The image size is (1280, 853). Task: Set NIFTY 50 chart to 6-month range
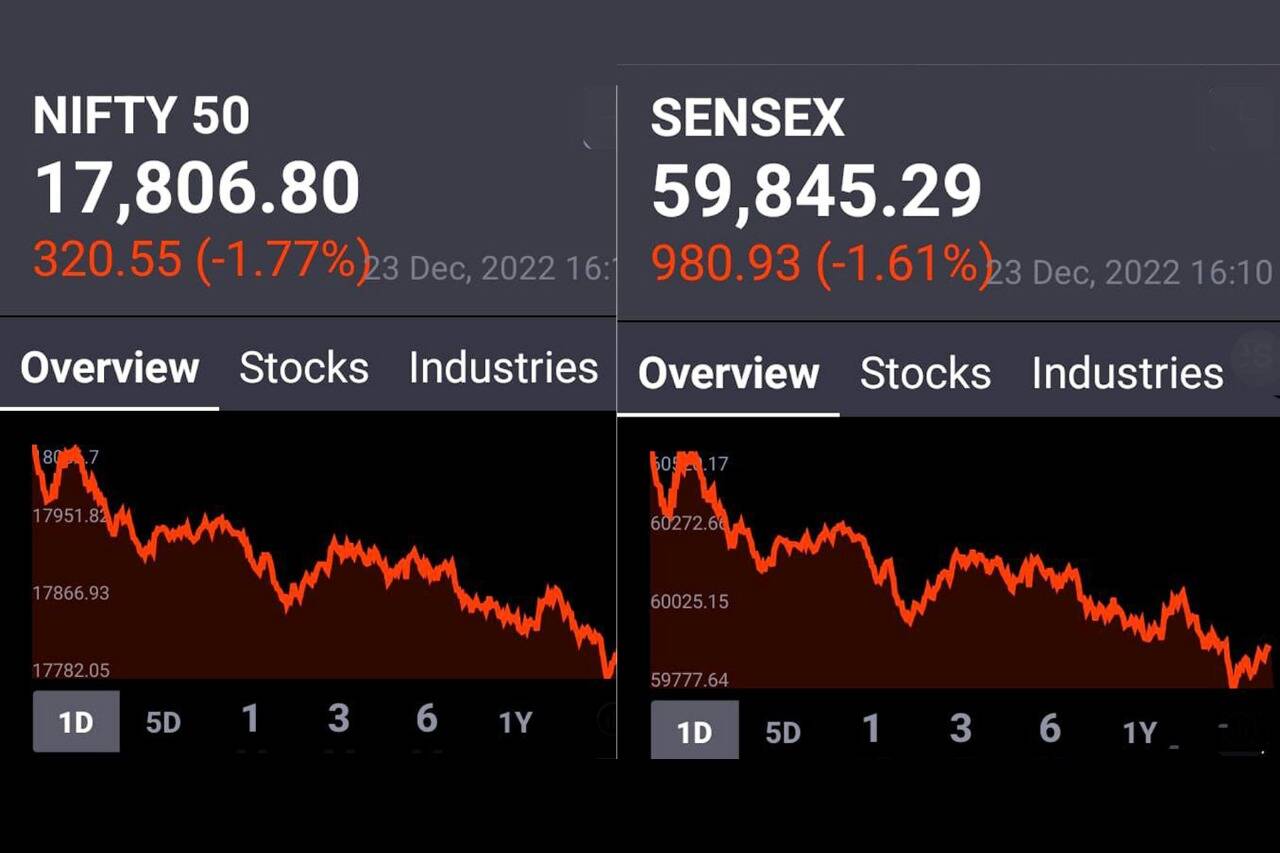(427, 720)
